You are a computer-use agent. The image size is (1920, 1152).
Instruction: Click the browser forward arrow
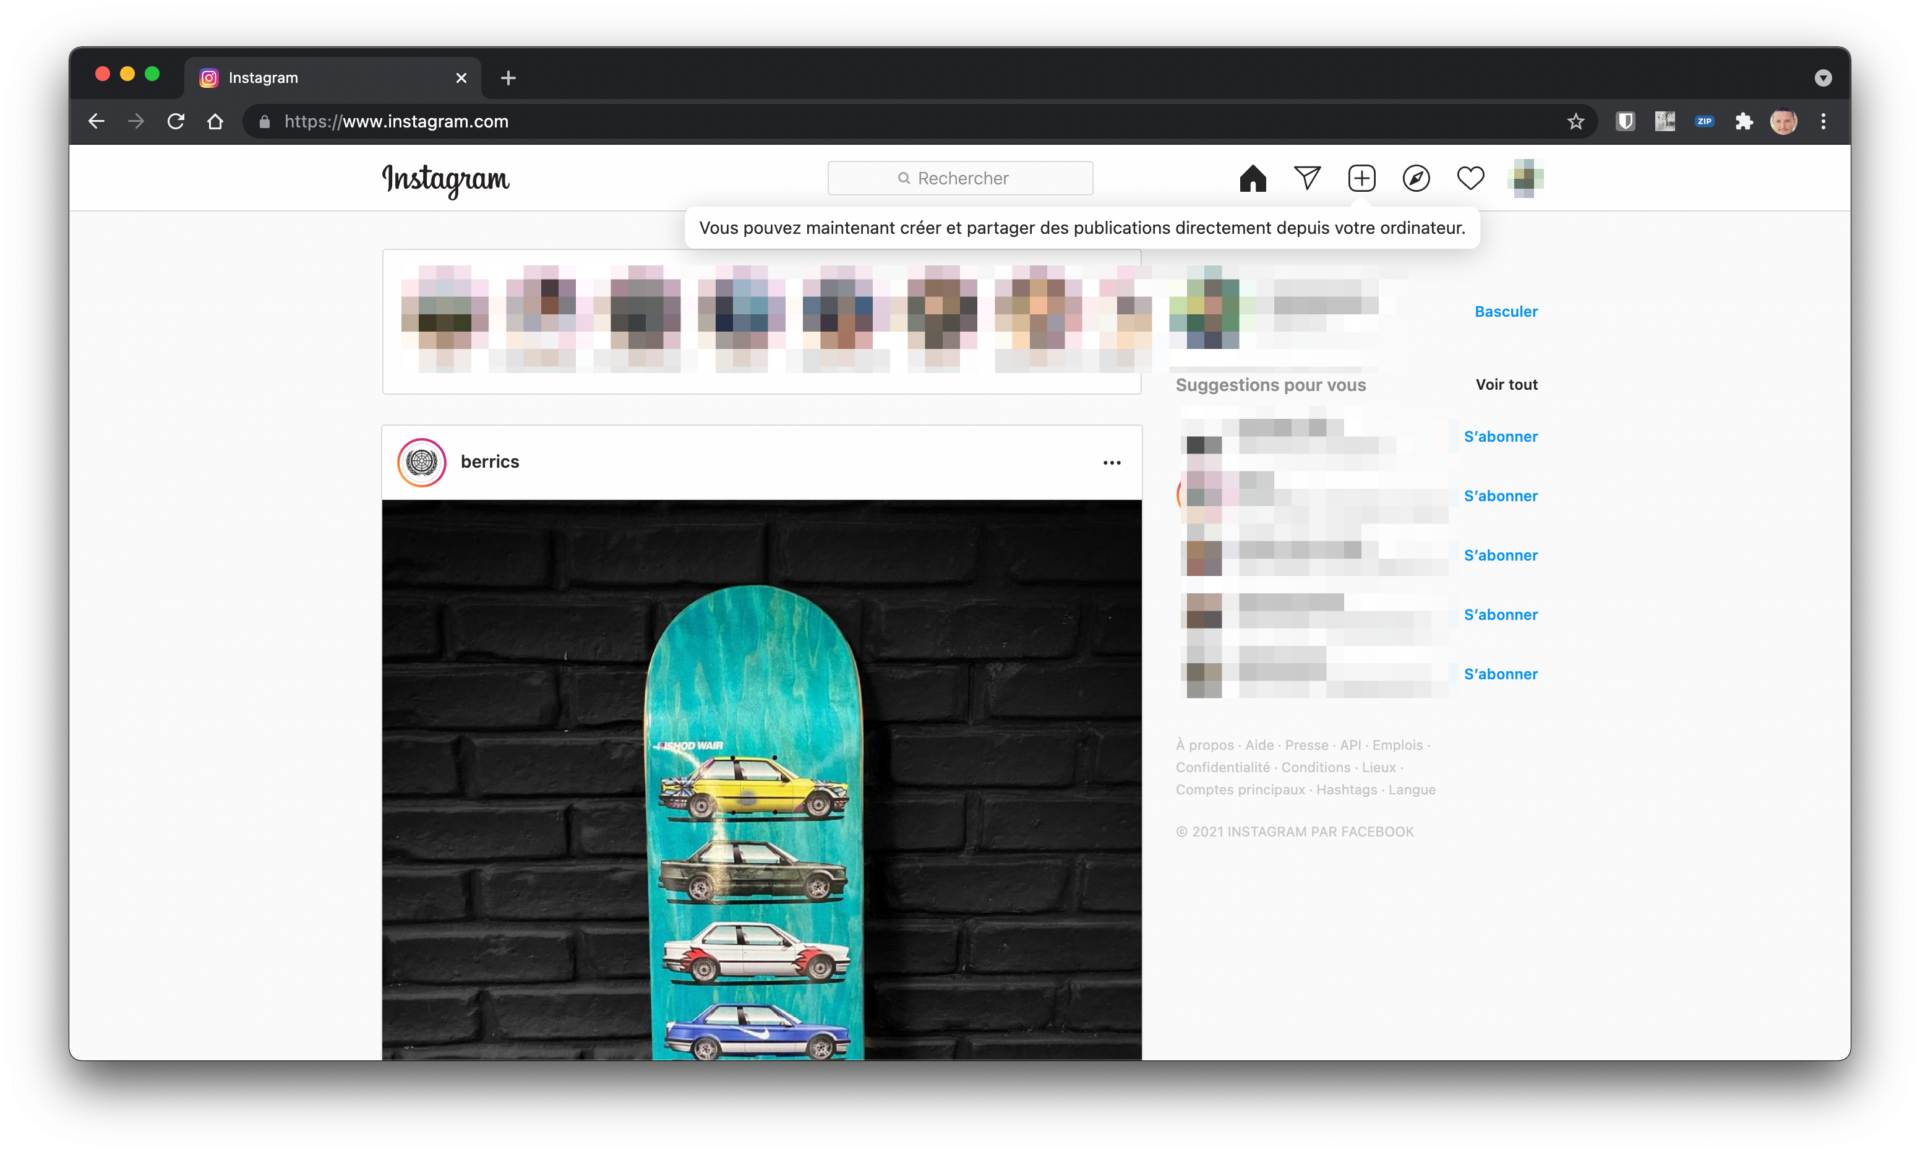pyautogui.click(x=136, y=121)
